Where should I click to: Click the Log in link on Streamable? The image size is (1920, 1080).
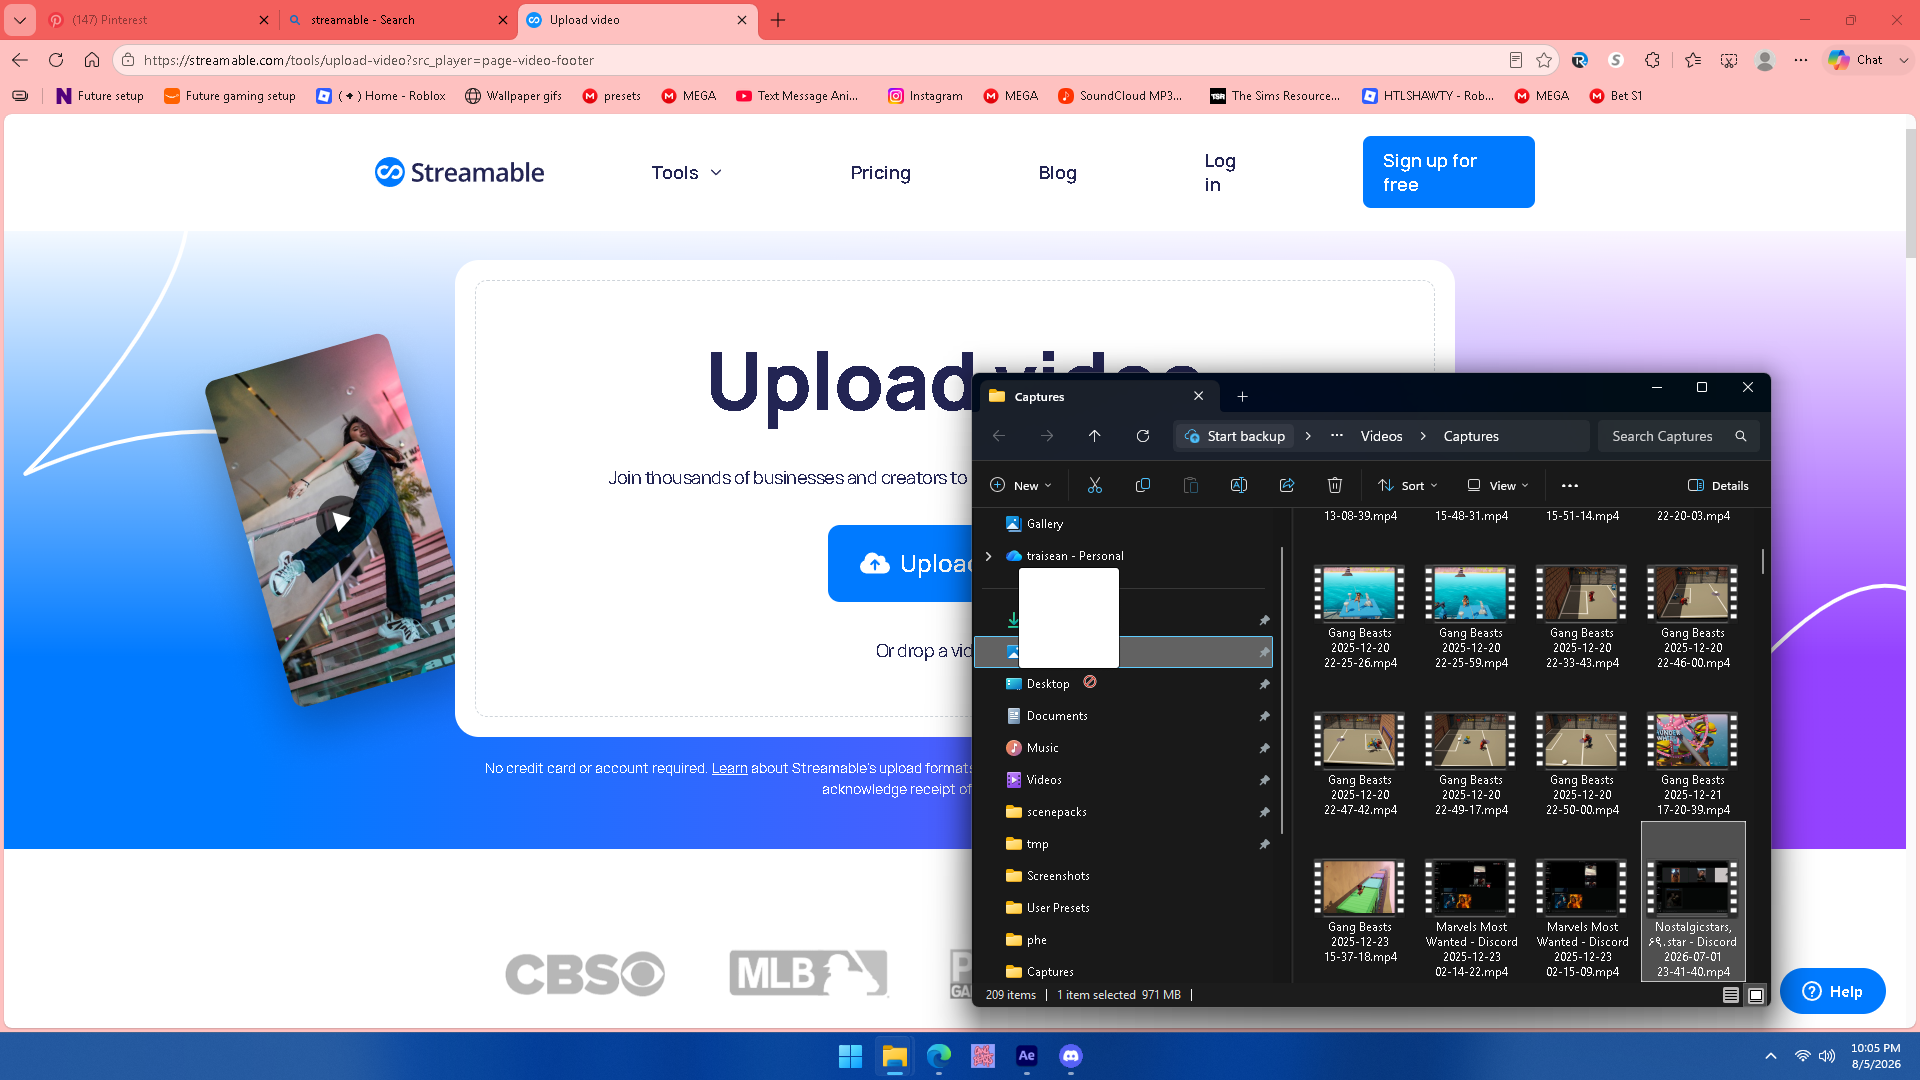pyautogui.click(x=1220, y=173)
